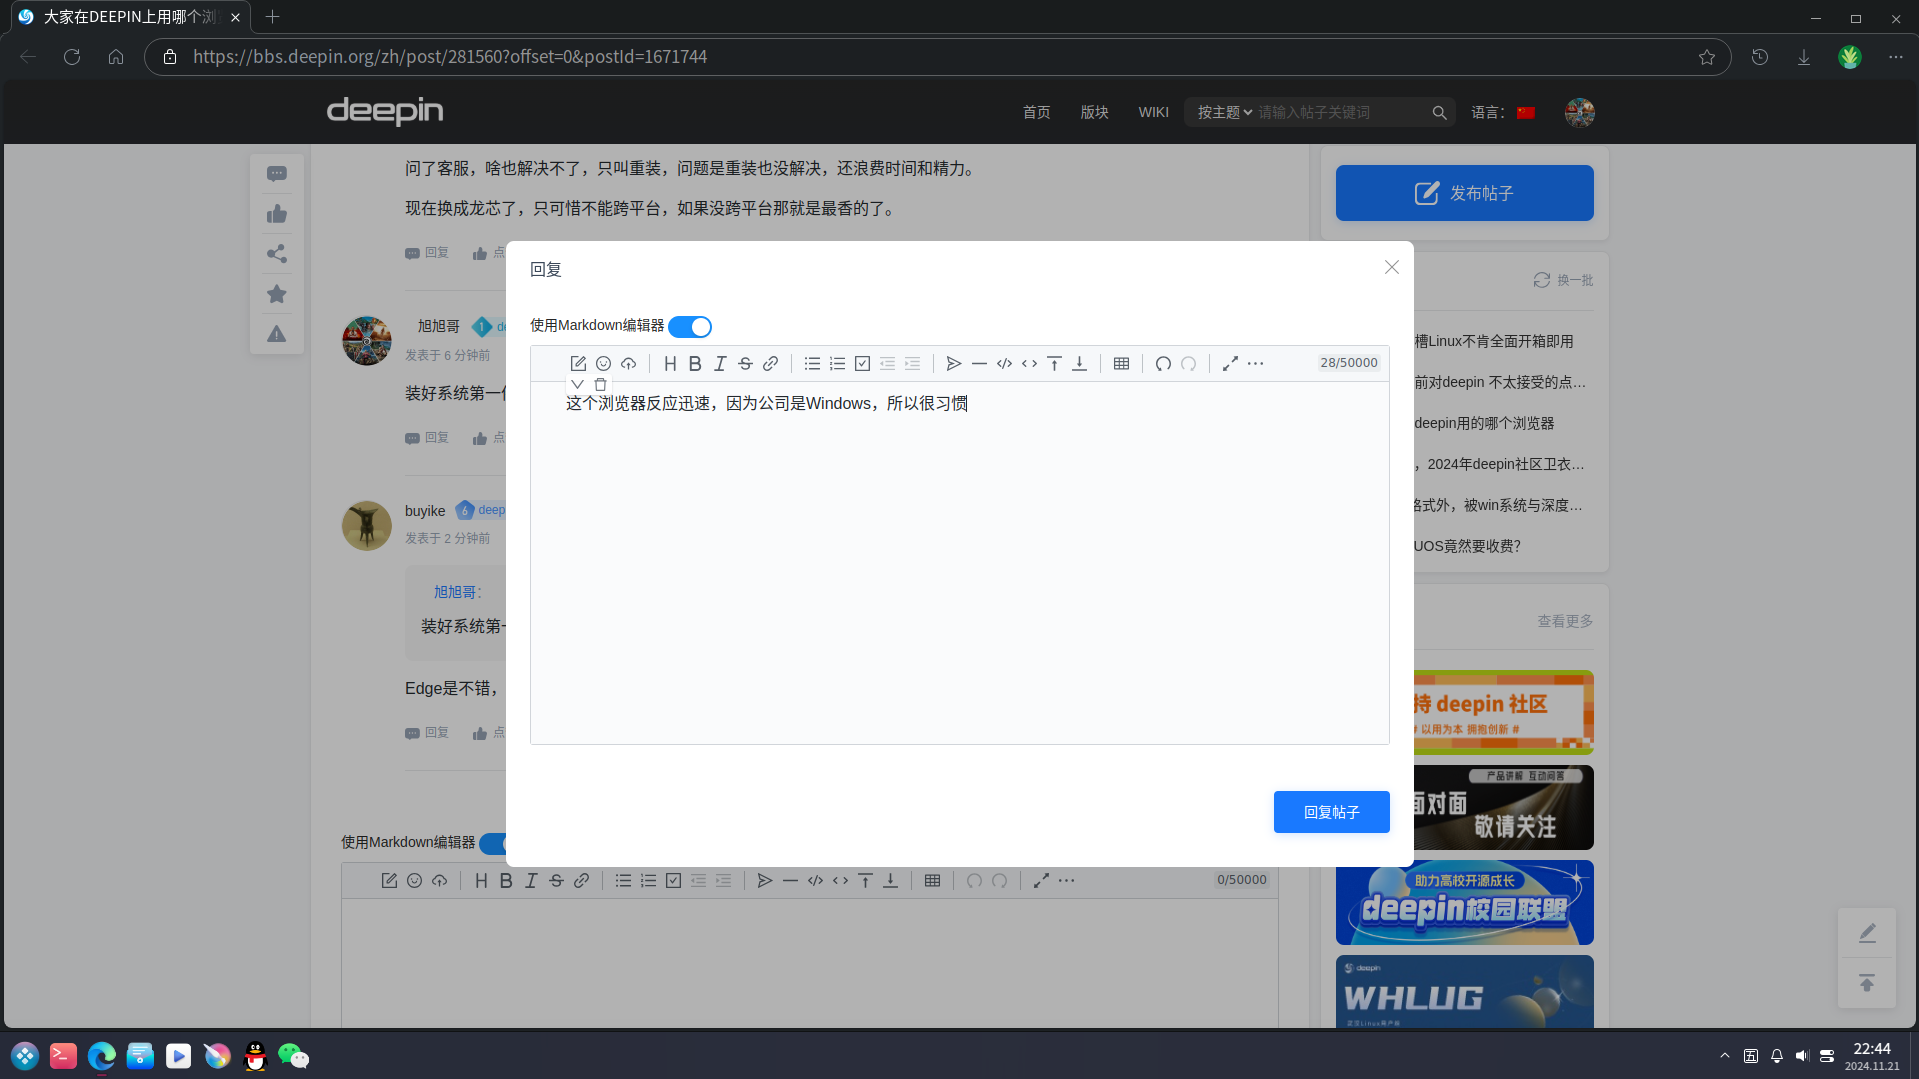Insert code block in reply dialog toolbar
Image resolution: width=1919 pixels, height=1079 pixels.
coord(1004,364)
